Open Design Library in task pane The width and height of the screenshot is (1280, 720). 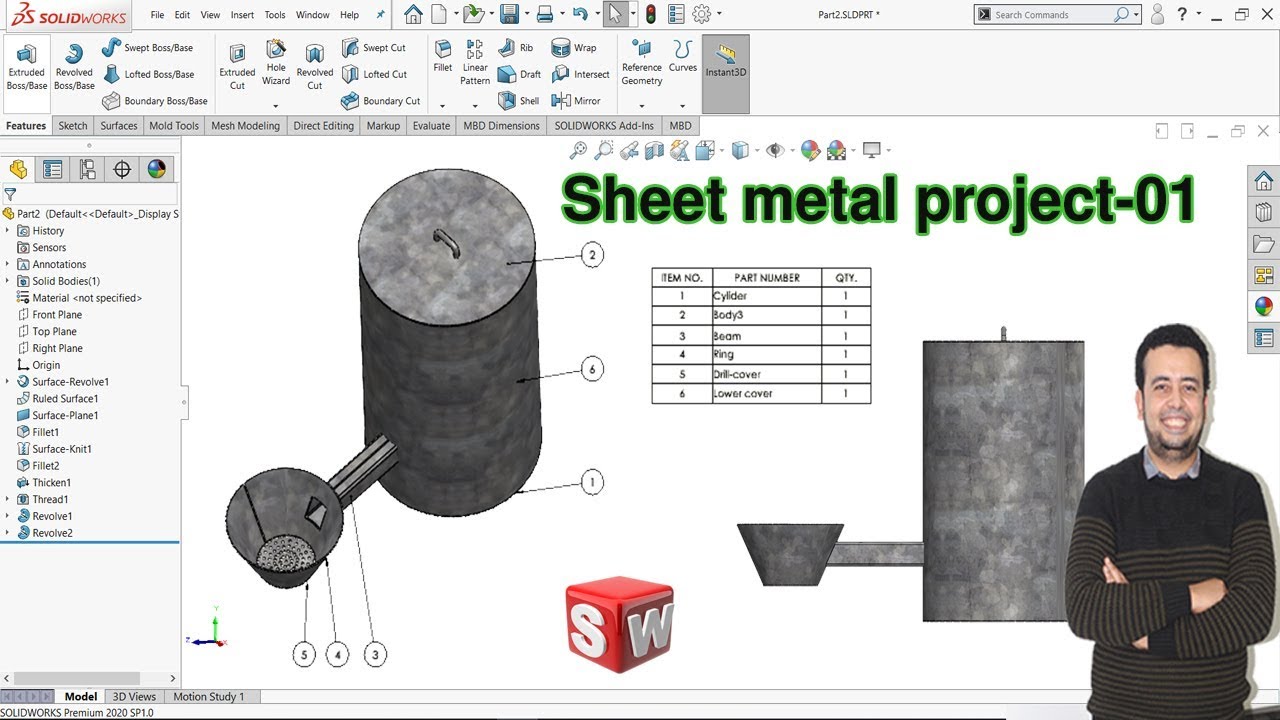coord(1264,212)
